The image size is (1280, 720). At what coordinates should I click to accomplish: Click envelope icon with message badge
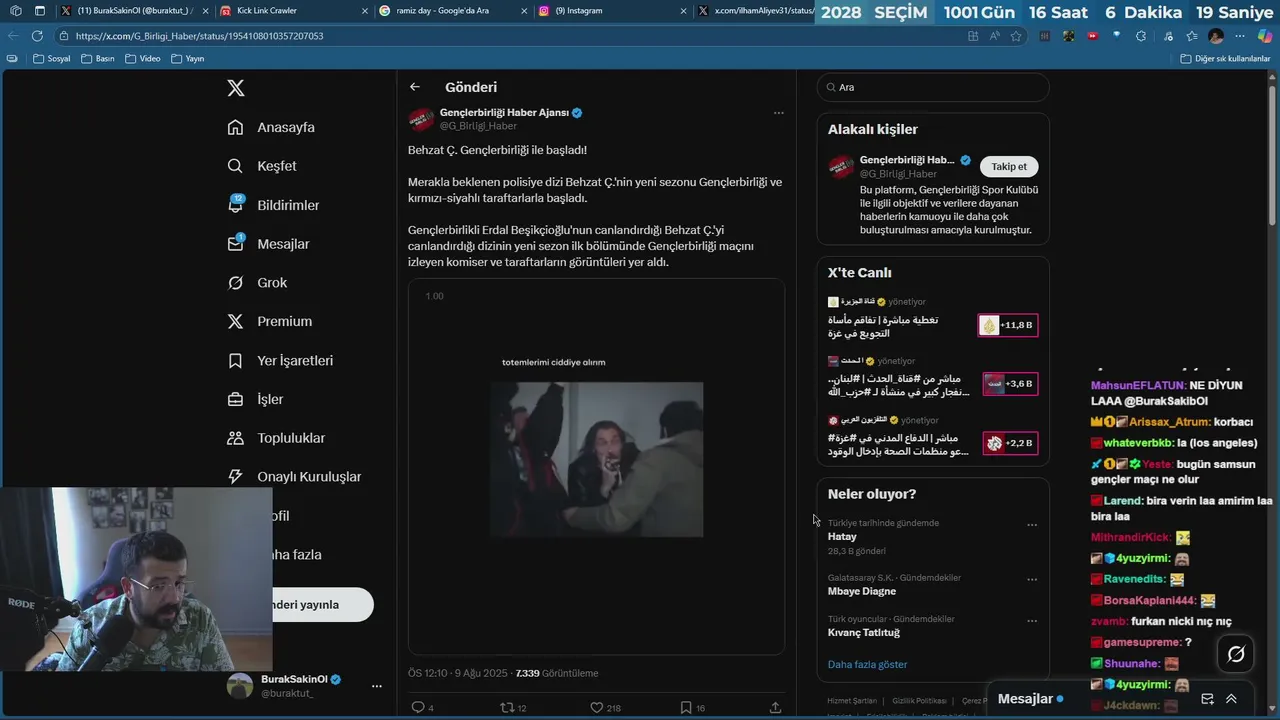click(236, 243)
